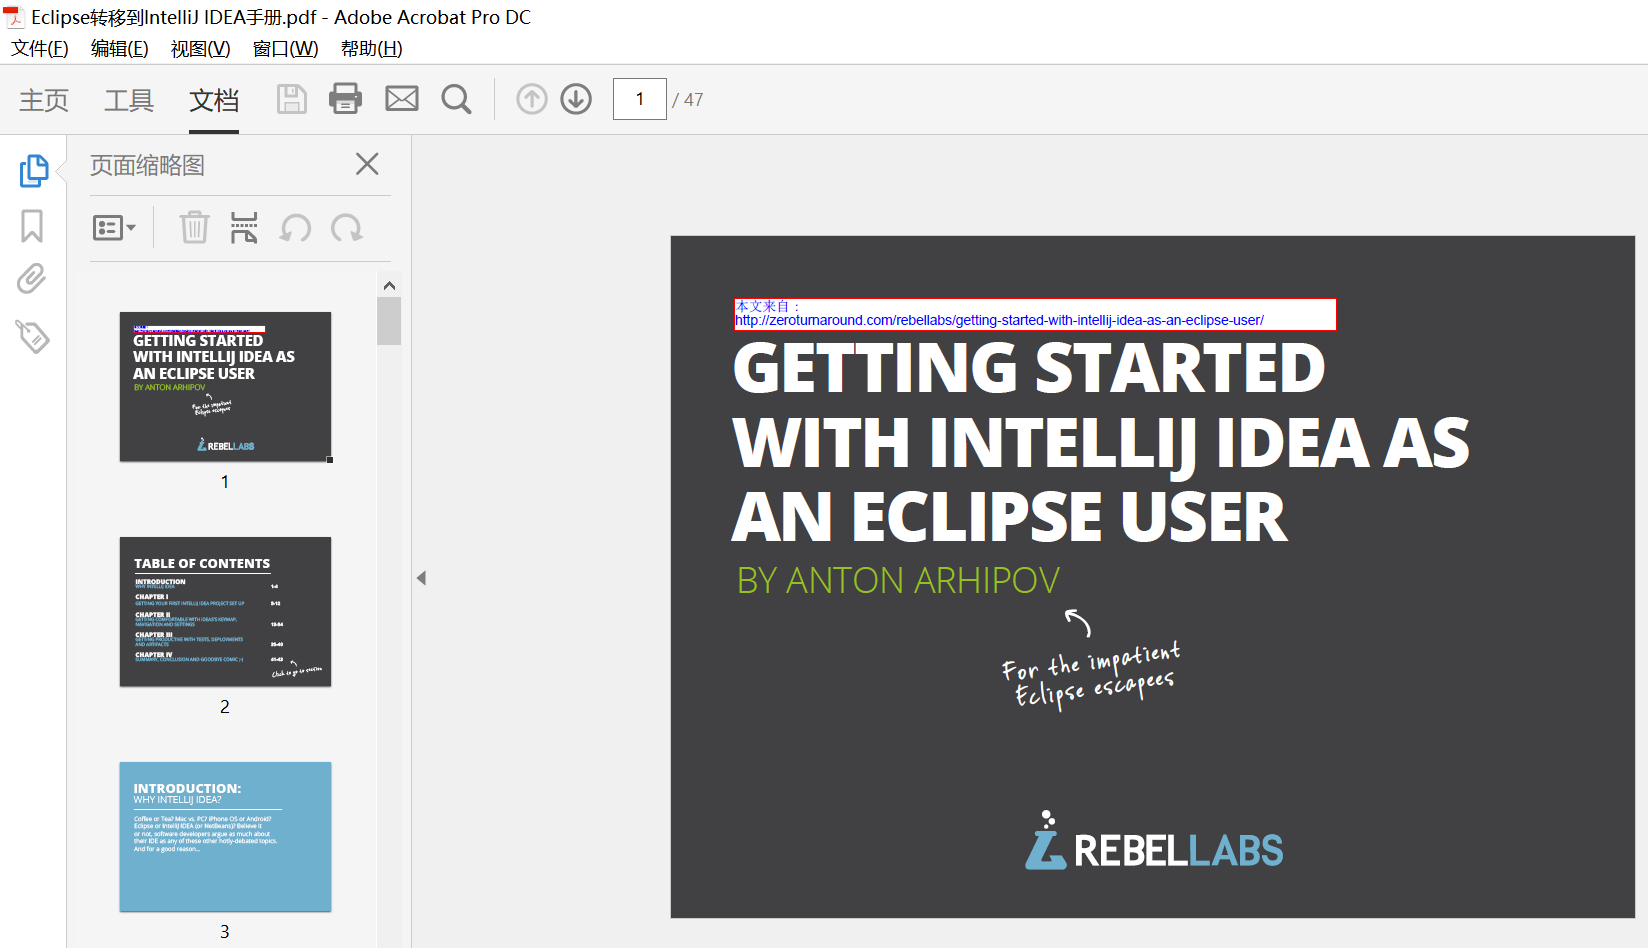Open thumbnail options dropdown menu
The width and height of the screenshot is (1648, 948).
(x=114, y=228)
